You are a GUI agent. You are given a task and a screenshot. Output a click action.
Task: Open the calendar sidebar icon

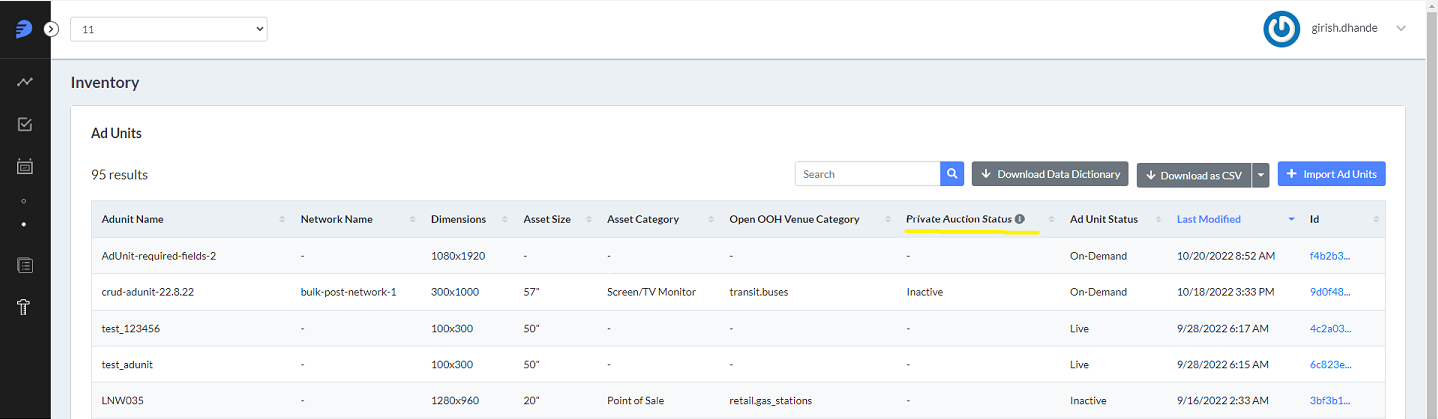25,167
